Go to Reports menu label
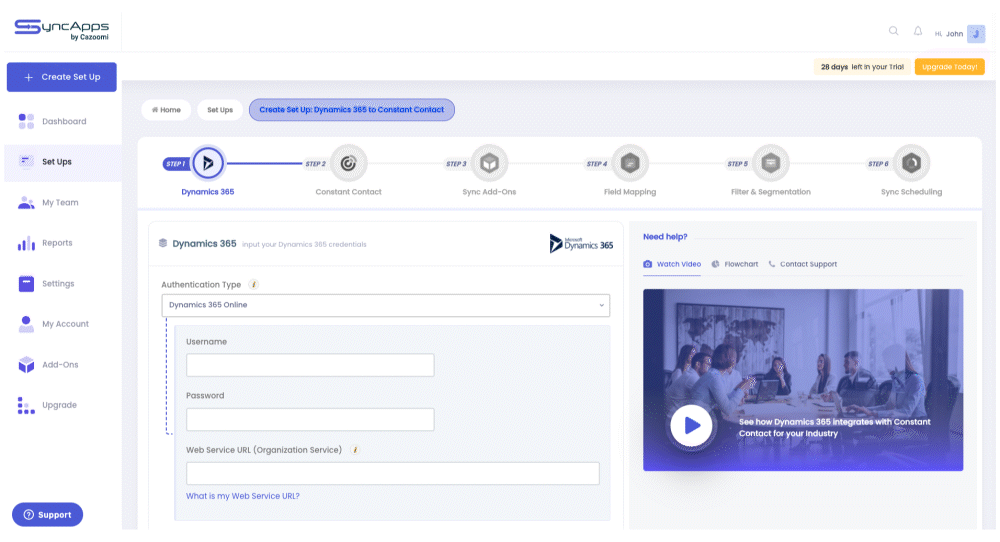 (57, 243)
